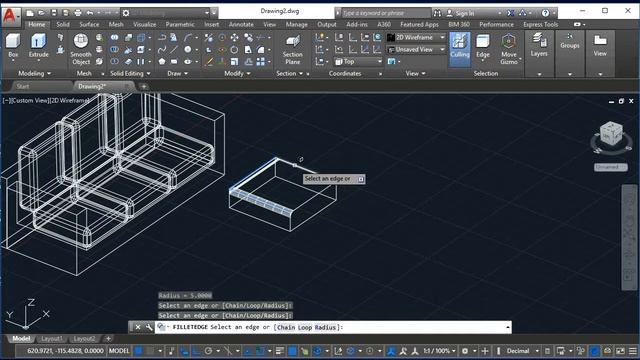Choose the Radius option in command line
Screen dimensions: 640x360
click(325, 327)
